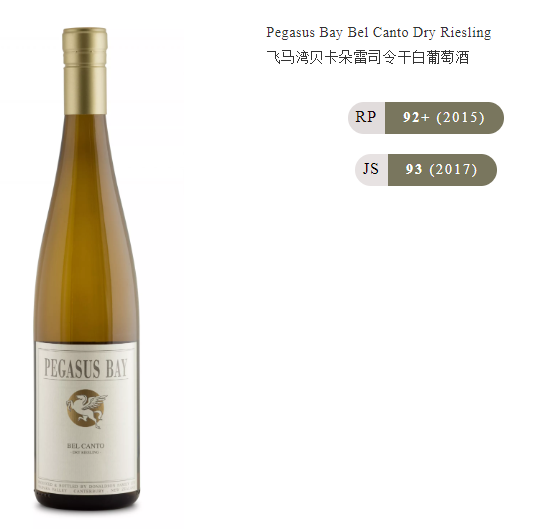Select the Chinese wine name text
548x531 pixels.
click(x=368, y=58)
